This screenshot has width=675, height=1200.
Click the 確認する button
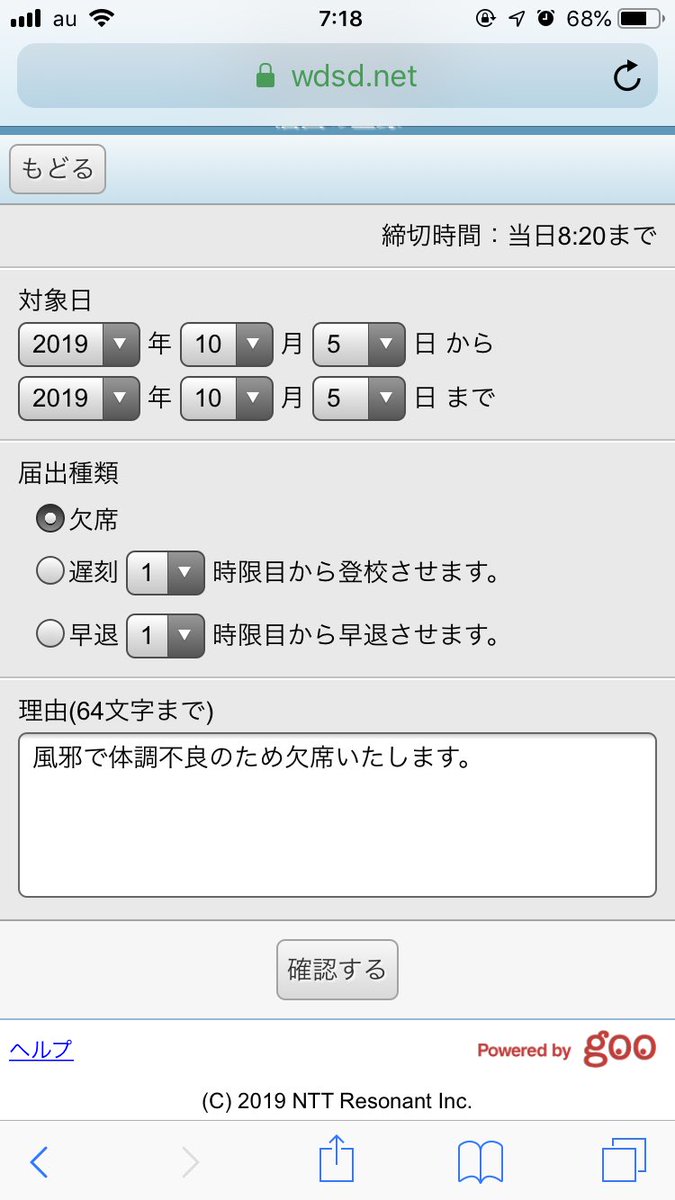pos(337,969)
